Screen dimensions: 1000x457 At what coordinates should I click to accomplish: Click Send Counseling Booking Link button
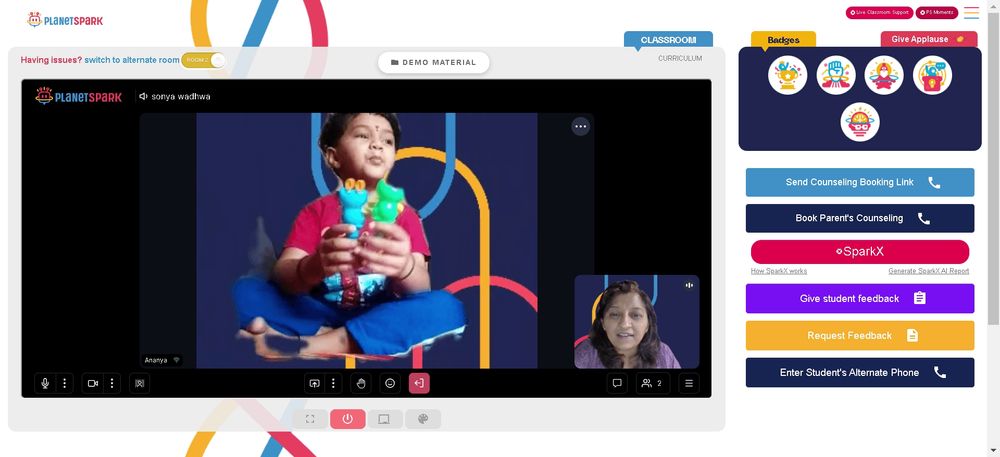860,182
